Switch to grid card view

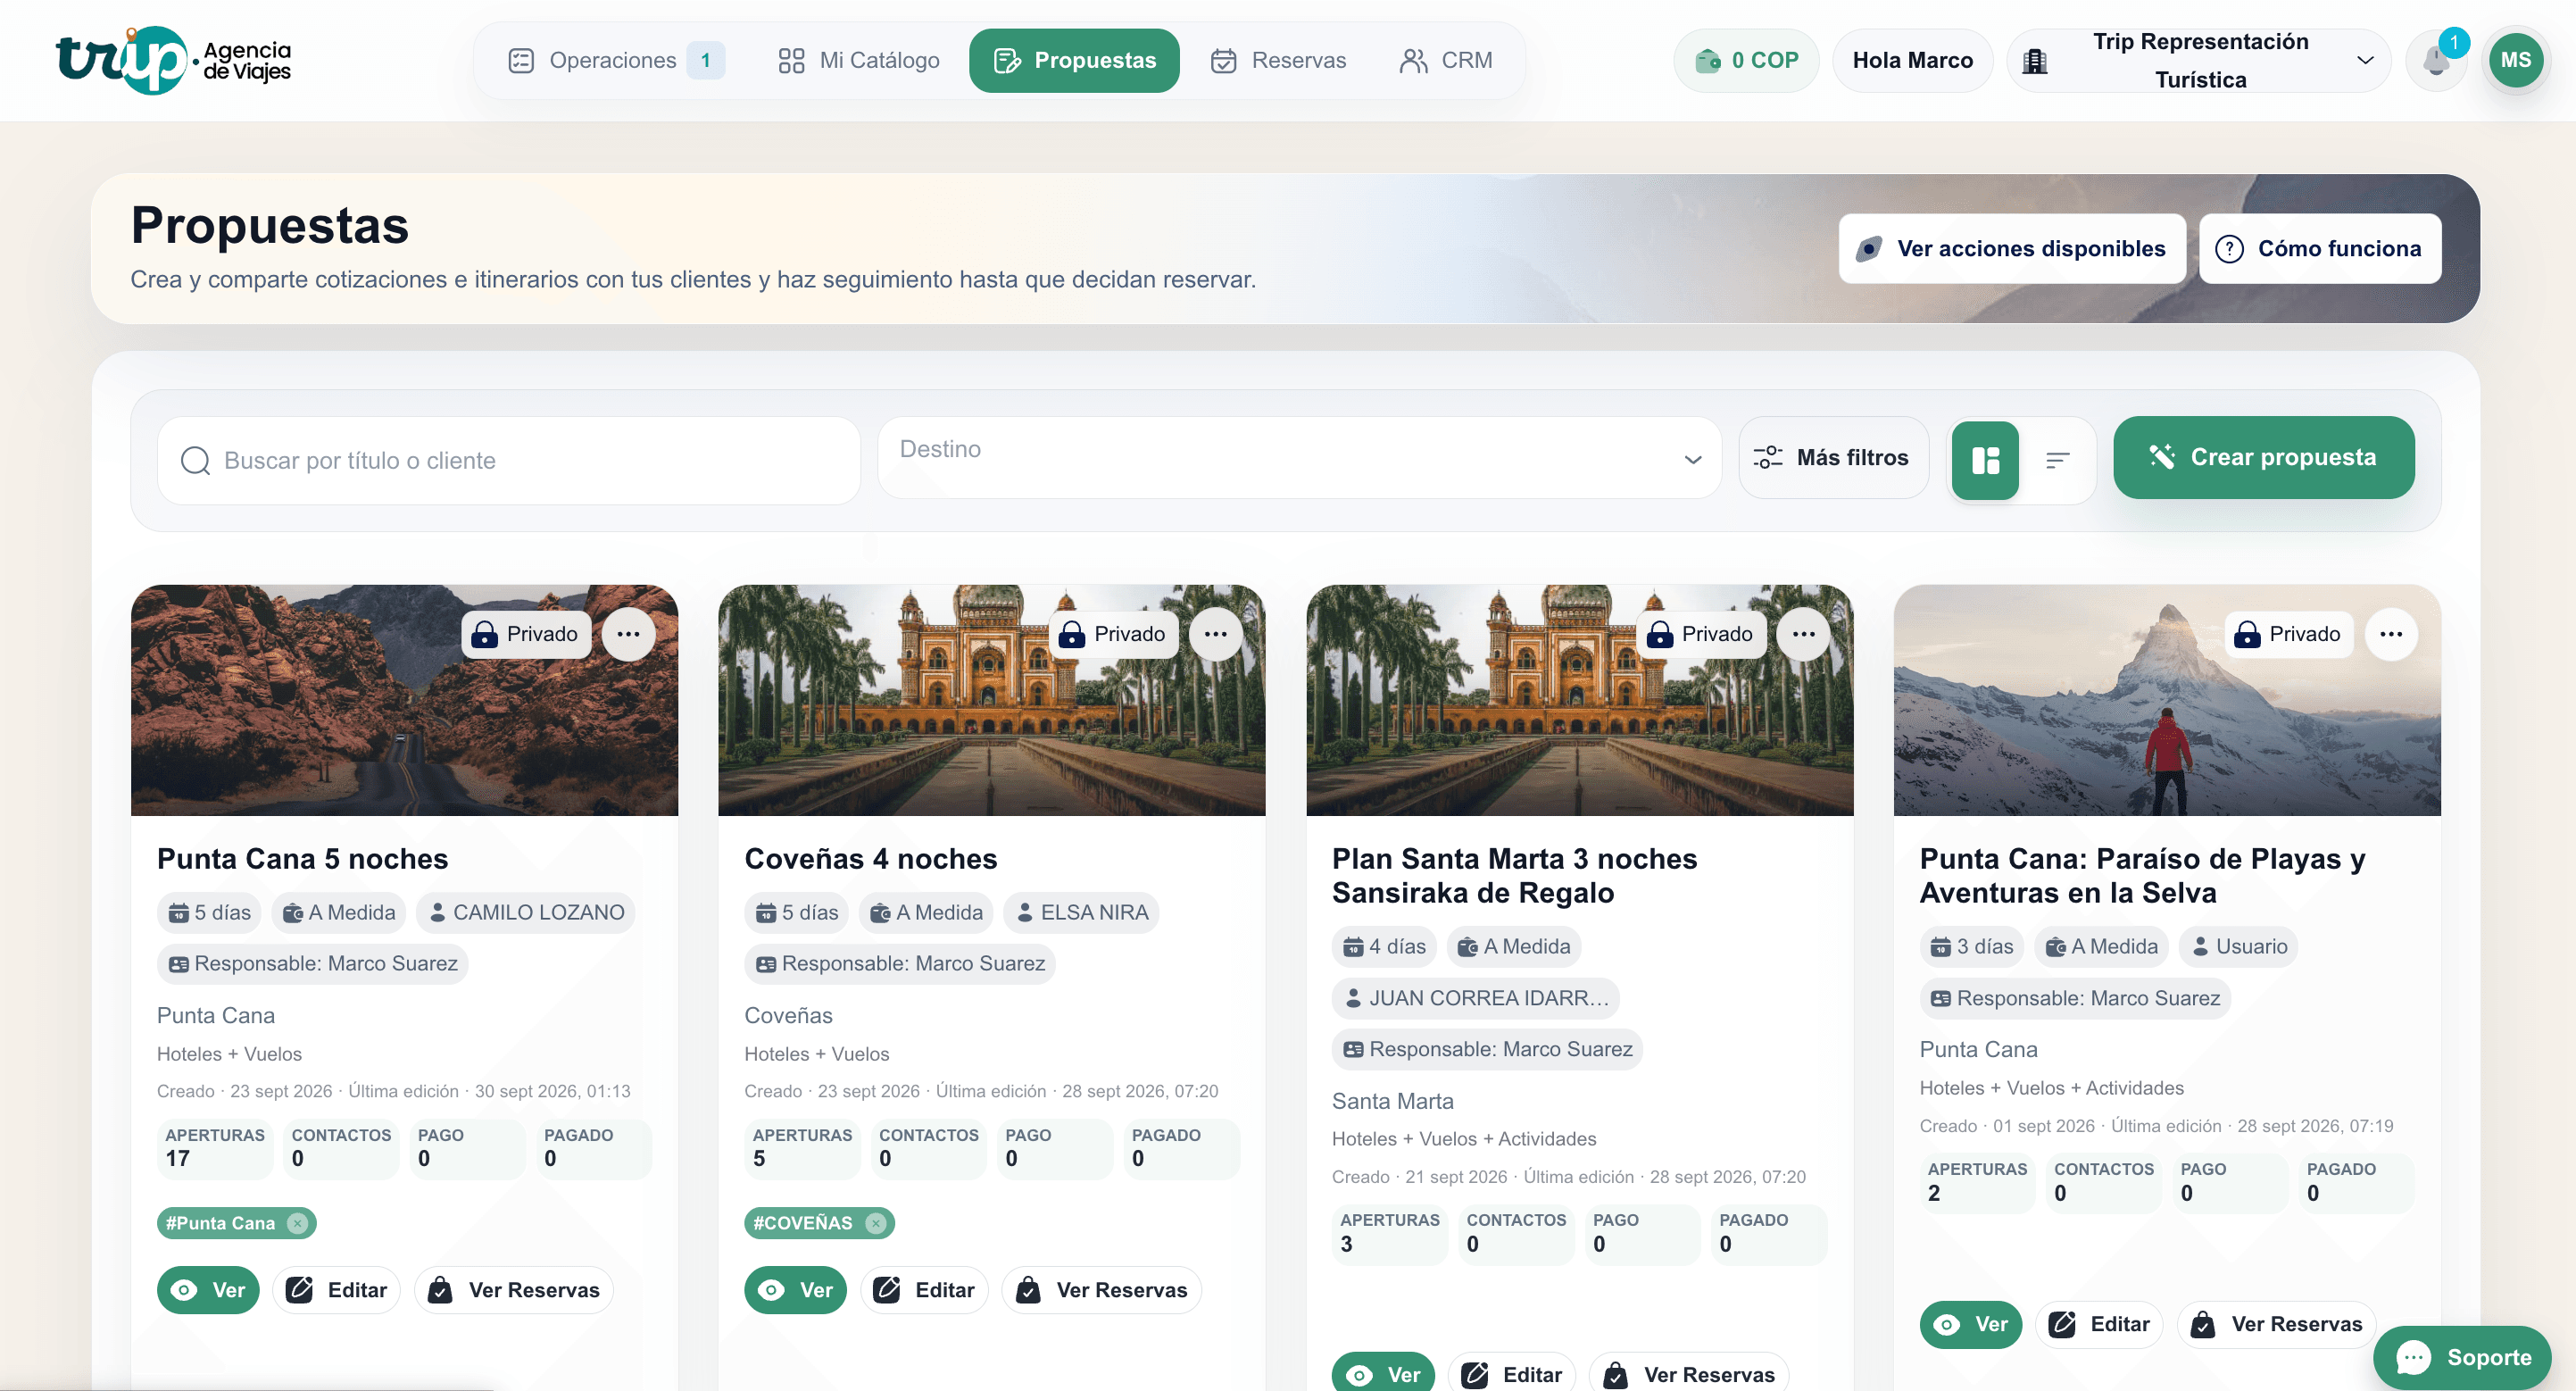1985,460
